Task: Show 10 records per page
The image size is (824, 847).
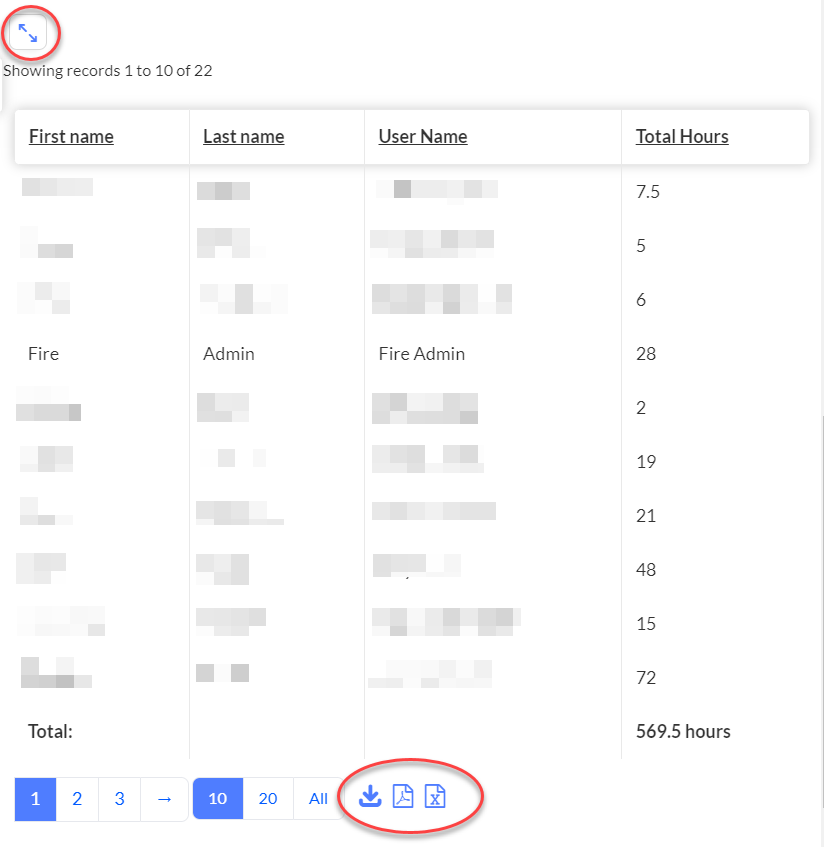Action: pyautogui.click(x=218, y=799)
